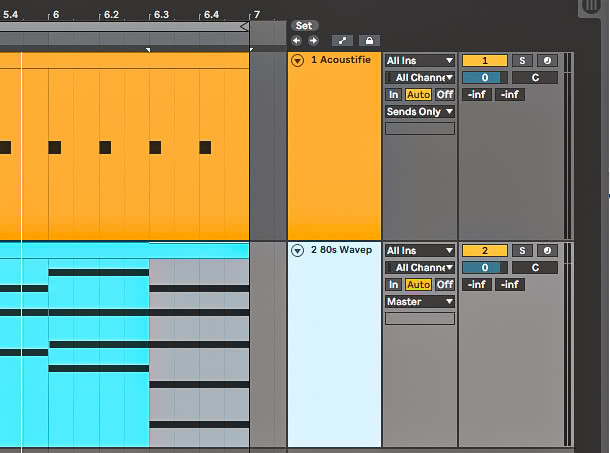The height and width of the screenshot is (453, 610).
Task: Set 80s Wavep monitor to In
Action: [x=393, y=284]
